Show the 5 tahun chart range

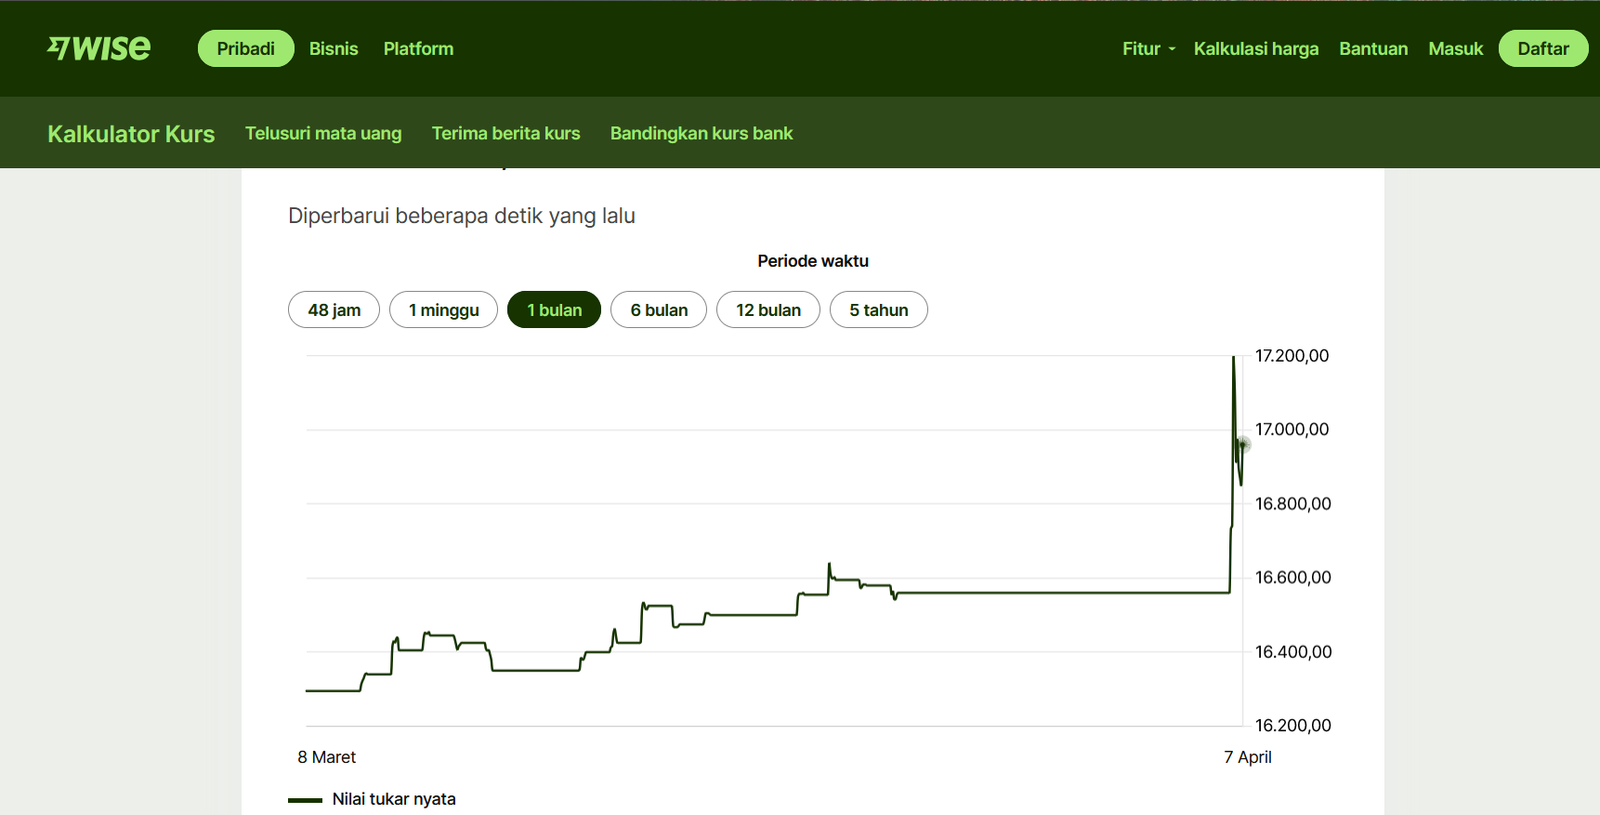(878, 310)
